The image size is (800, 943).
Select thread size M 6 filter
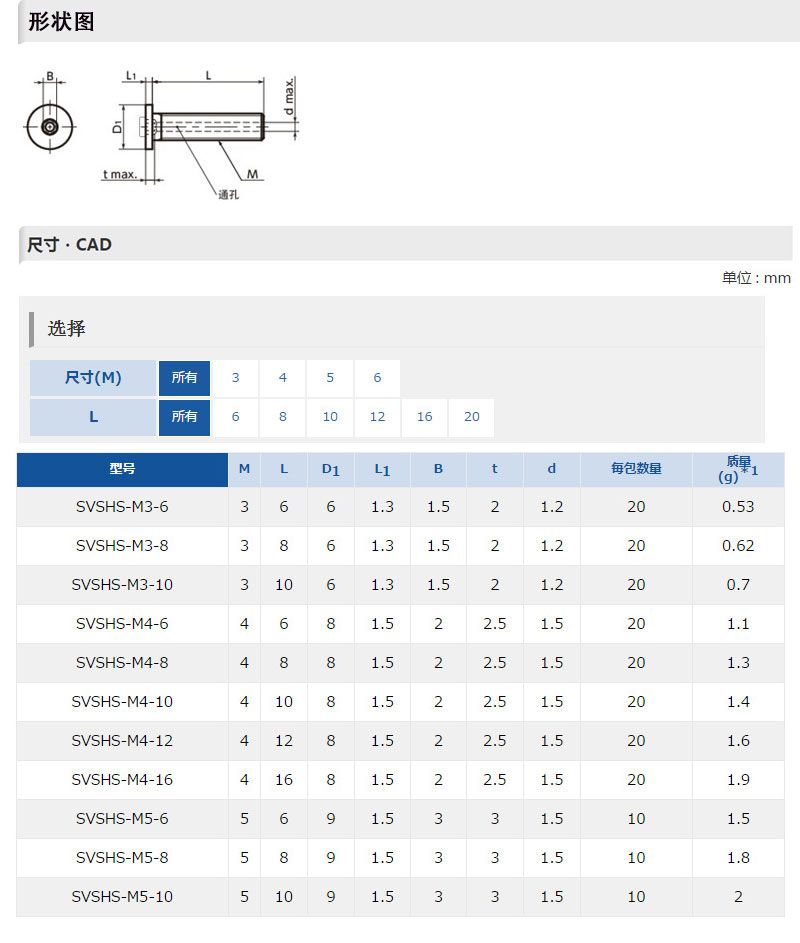point(377,378)
